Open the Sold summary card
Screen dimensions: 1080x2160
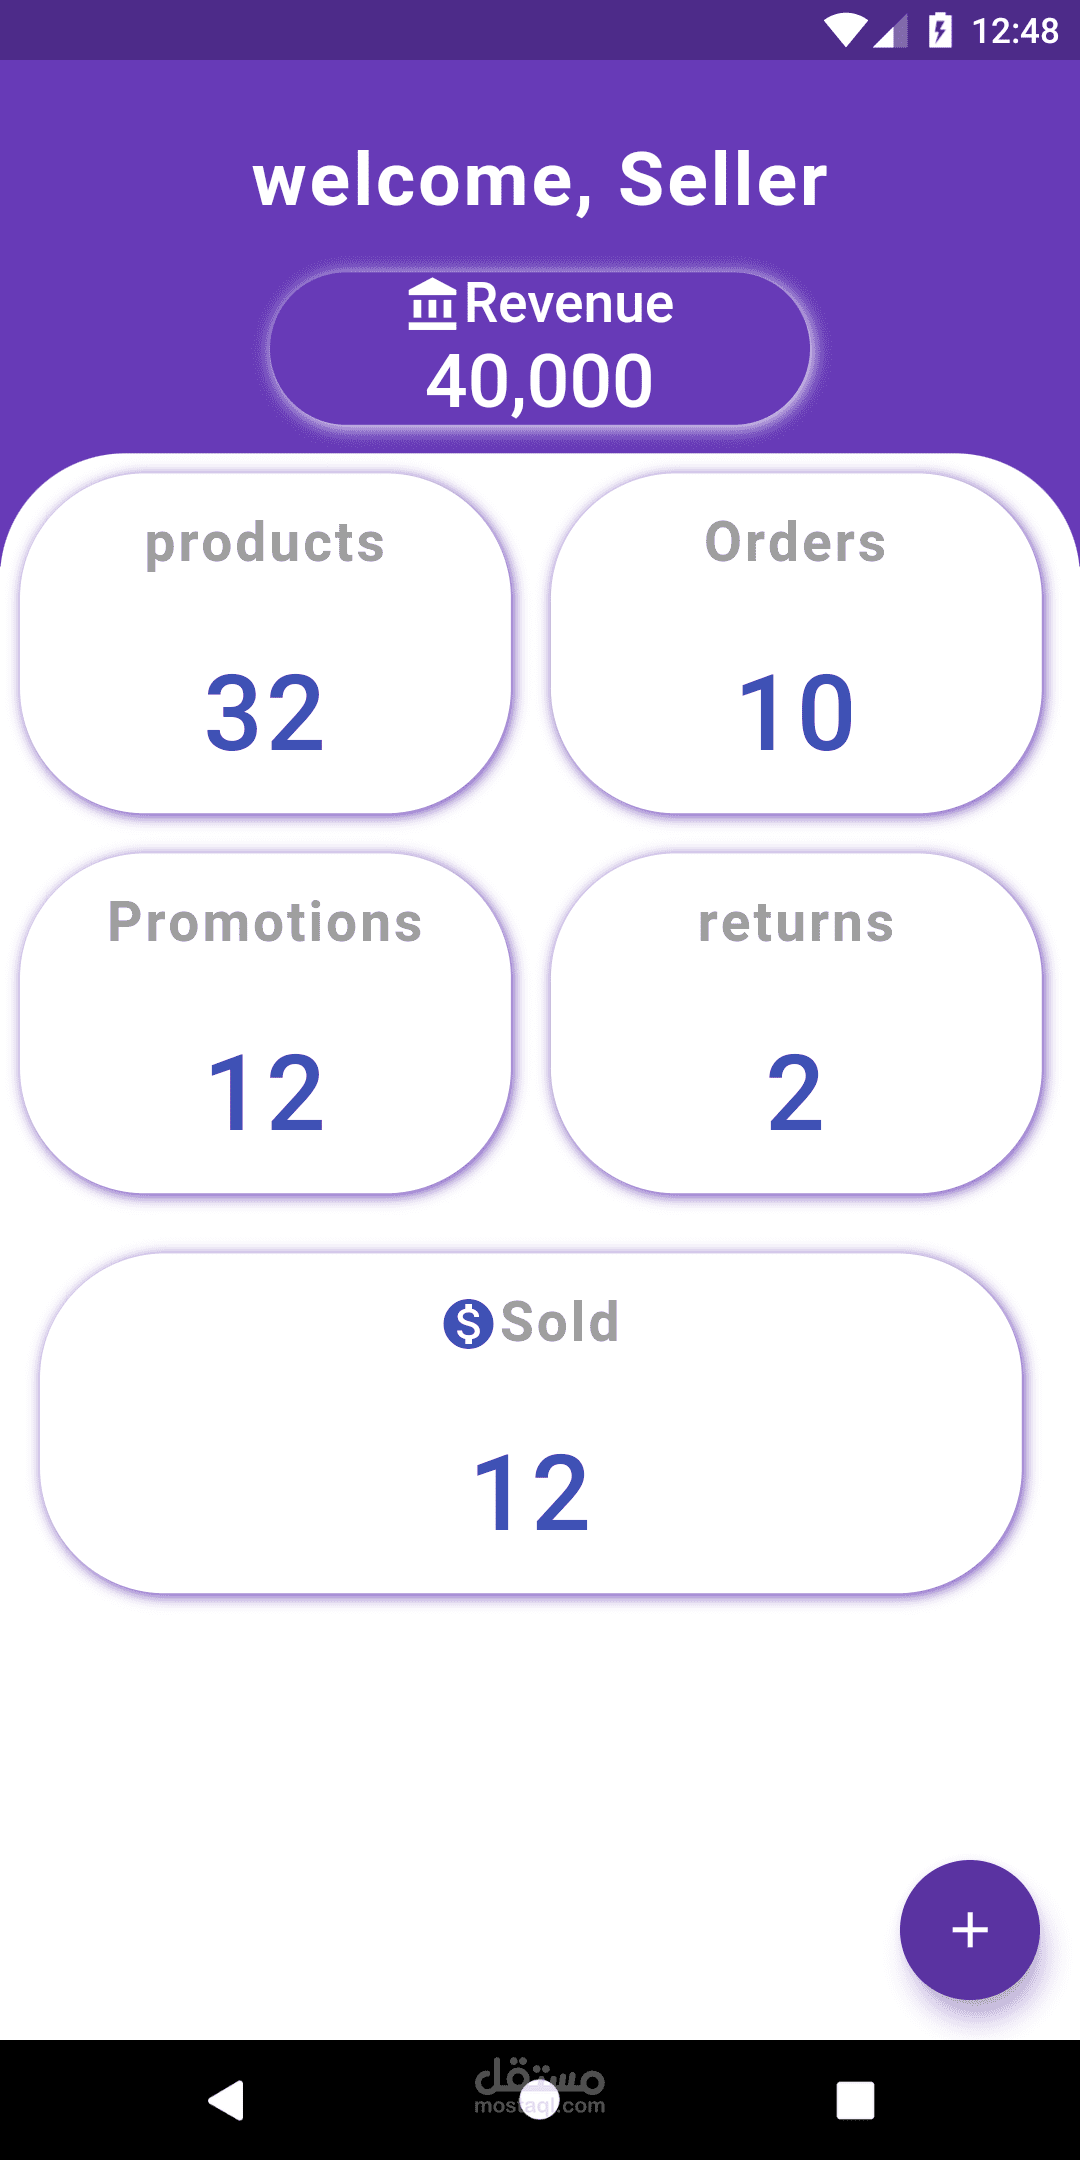(531, 1423)
